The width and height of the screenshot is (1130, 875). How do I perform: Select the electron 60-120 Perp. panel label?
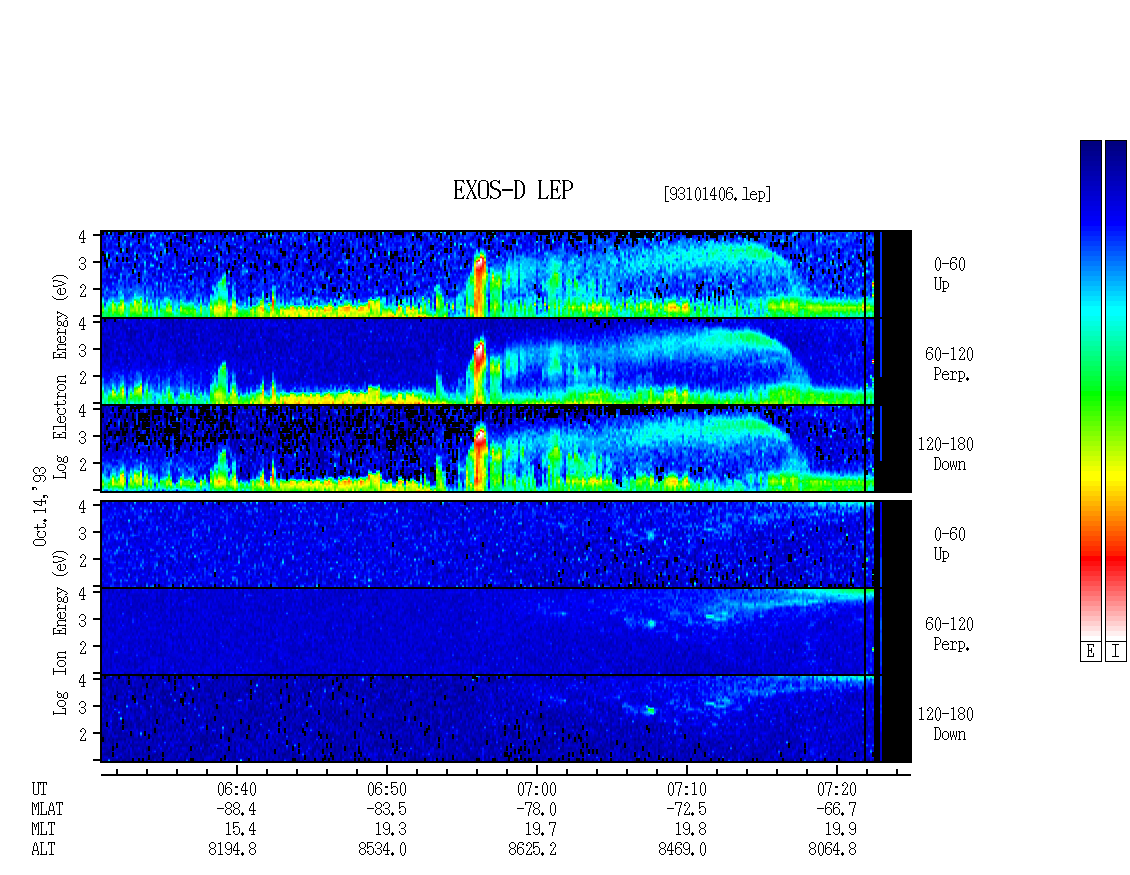click(949, 364)
